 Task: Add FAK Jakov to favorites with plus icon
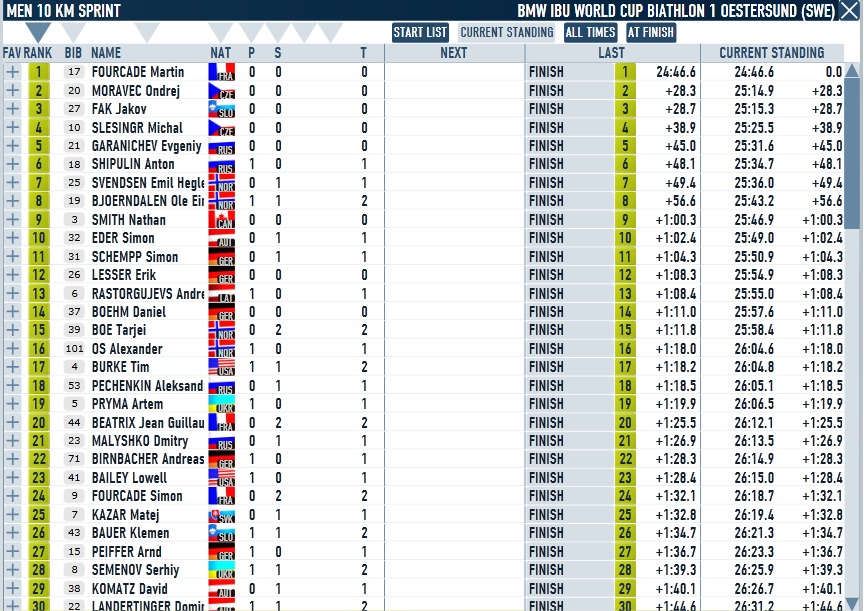[12, 109]
